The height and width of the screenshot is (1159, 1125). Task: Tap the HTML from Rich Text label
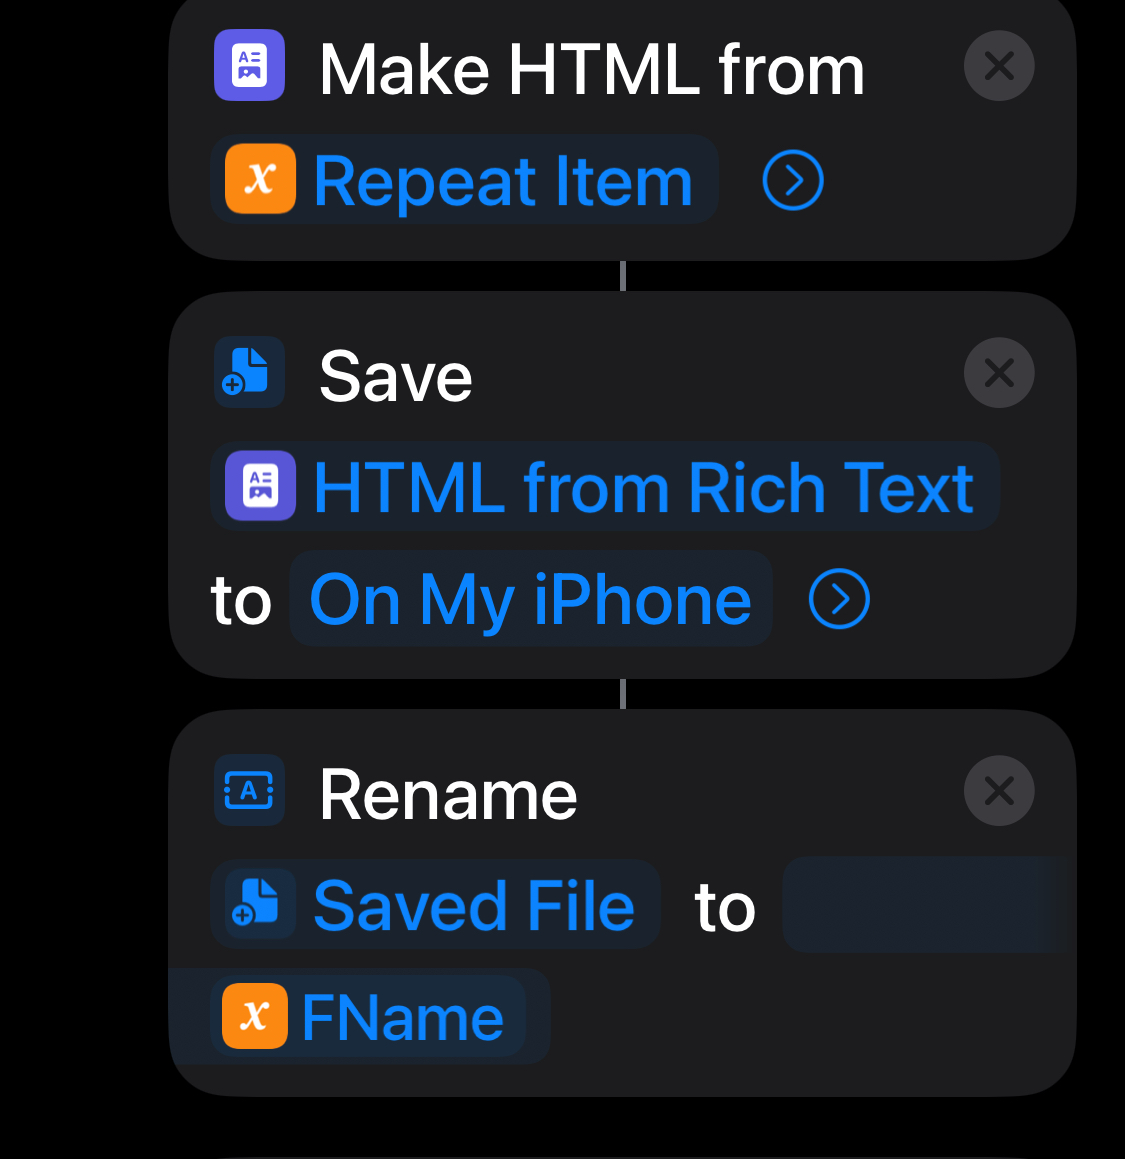pos(643,488)
